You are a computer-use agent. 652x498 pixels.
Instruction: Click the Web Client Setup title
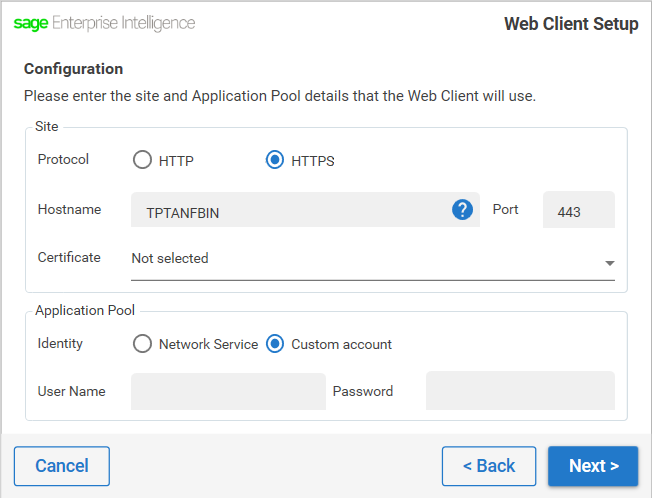571,24
